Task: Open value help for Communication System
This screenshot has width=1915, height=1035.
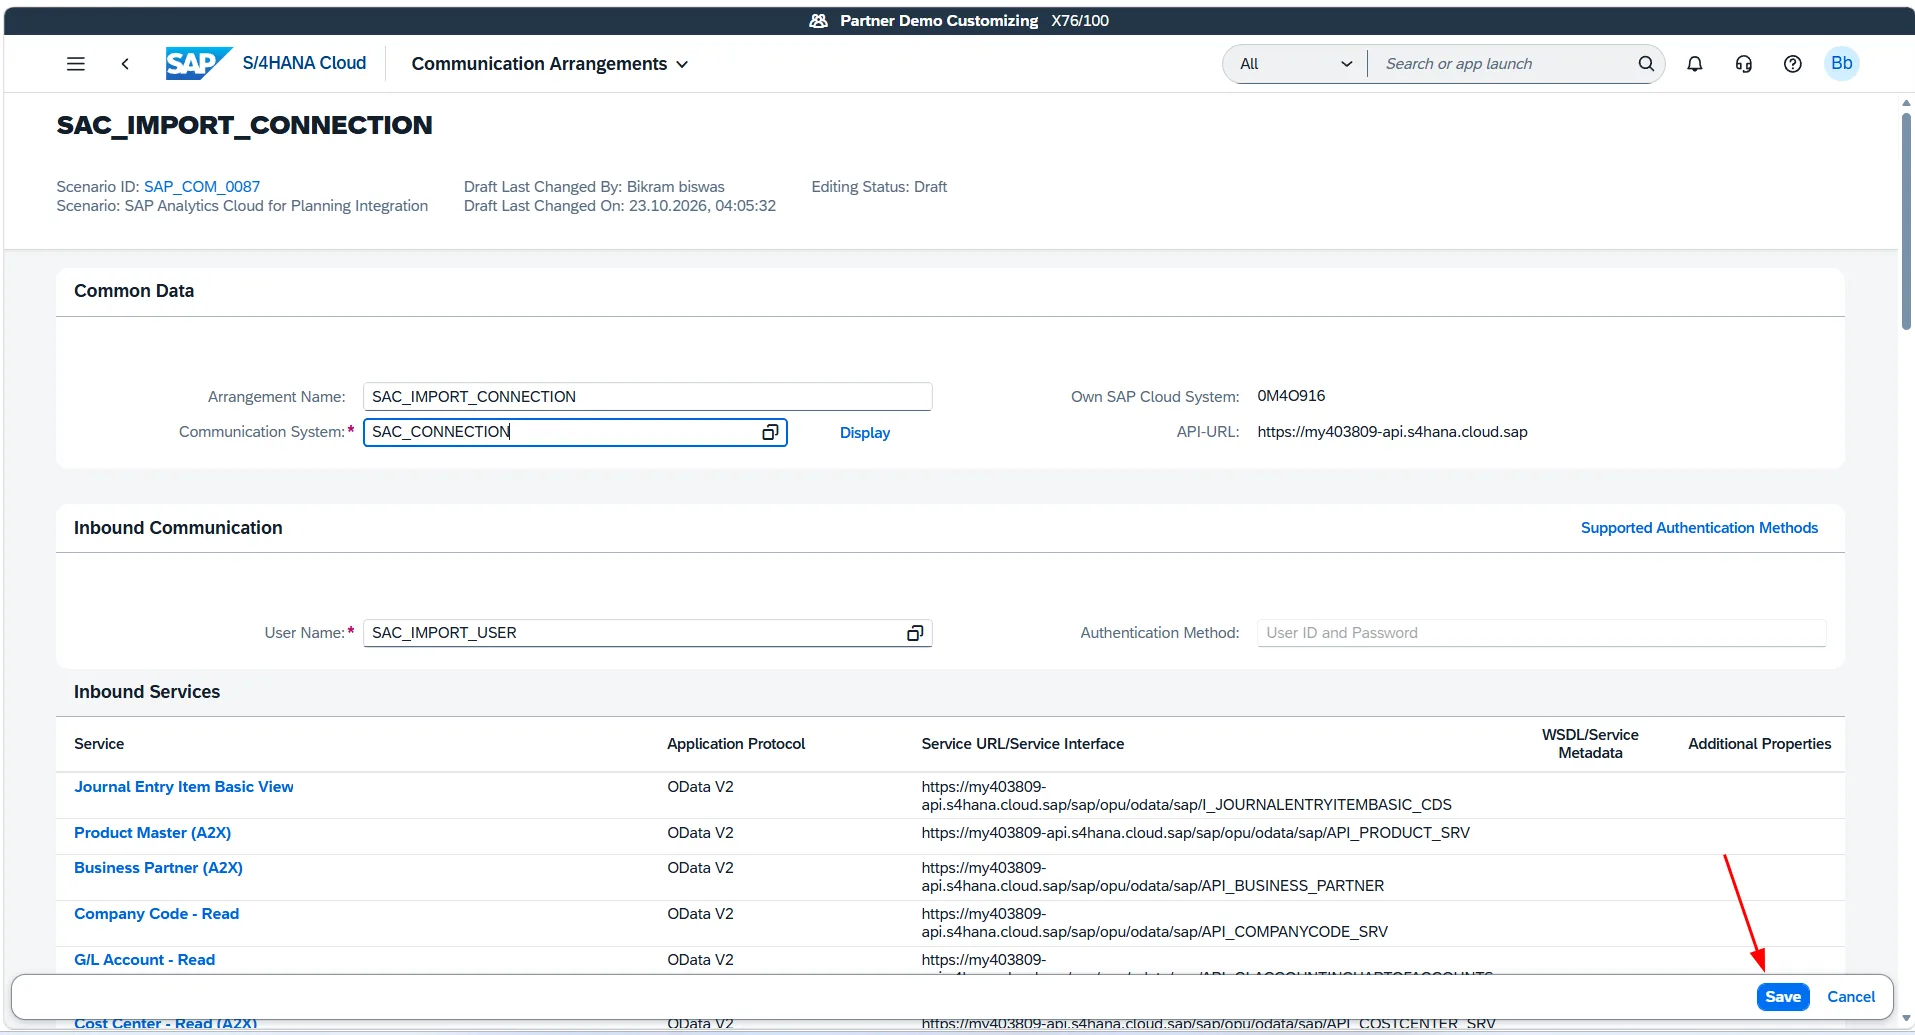Action: (x=770, y=432)
